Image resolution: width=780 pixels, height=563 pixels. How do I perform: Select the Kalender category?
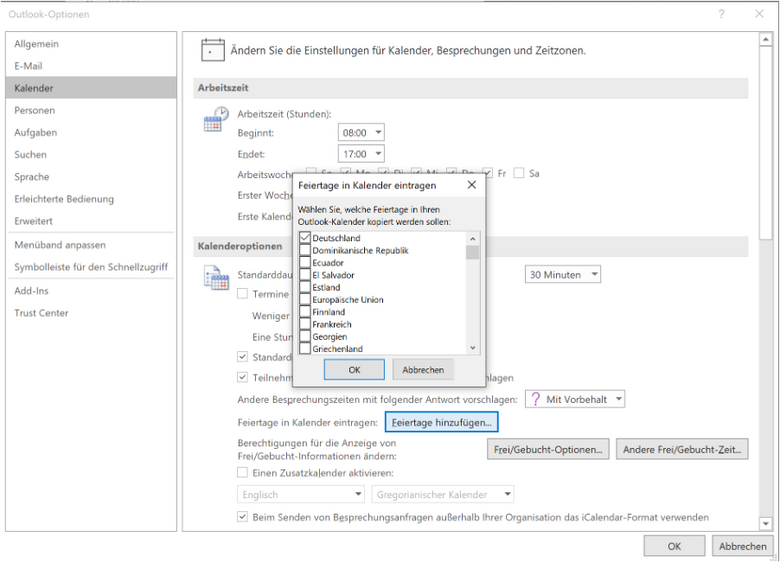[x=91, y=88]
